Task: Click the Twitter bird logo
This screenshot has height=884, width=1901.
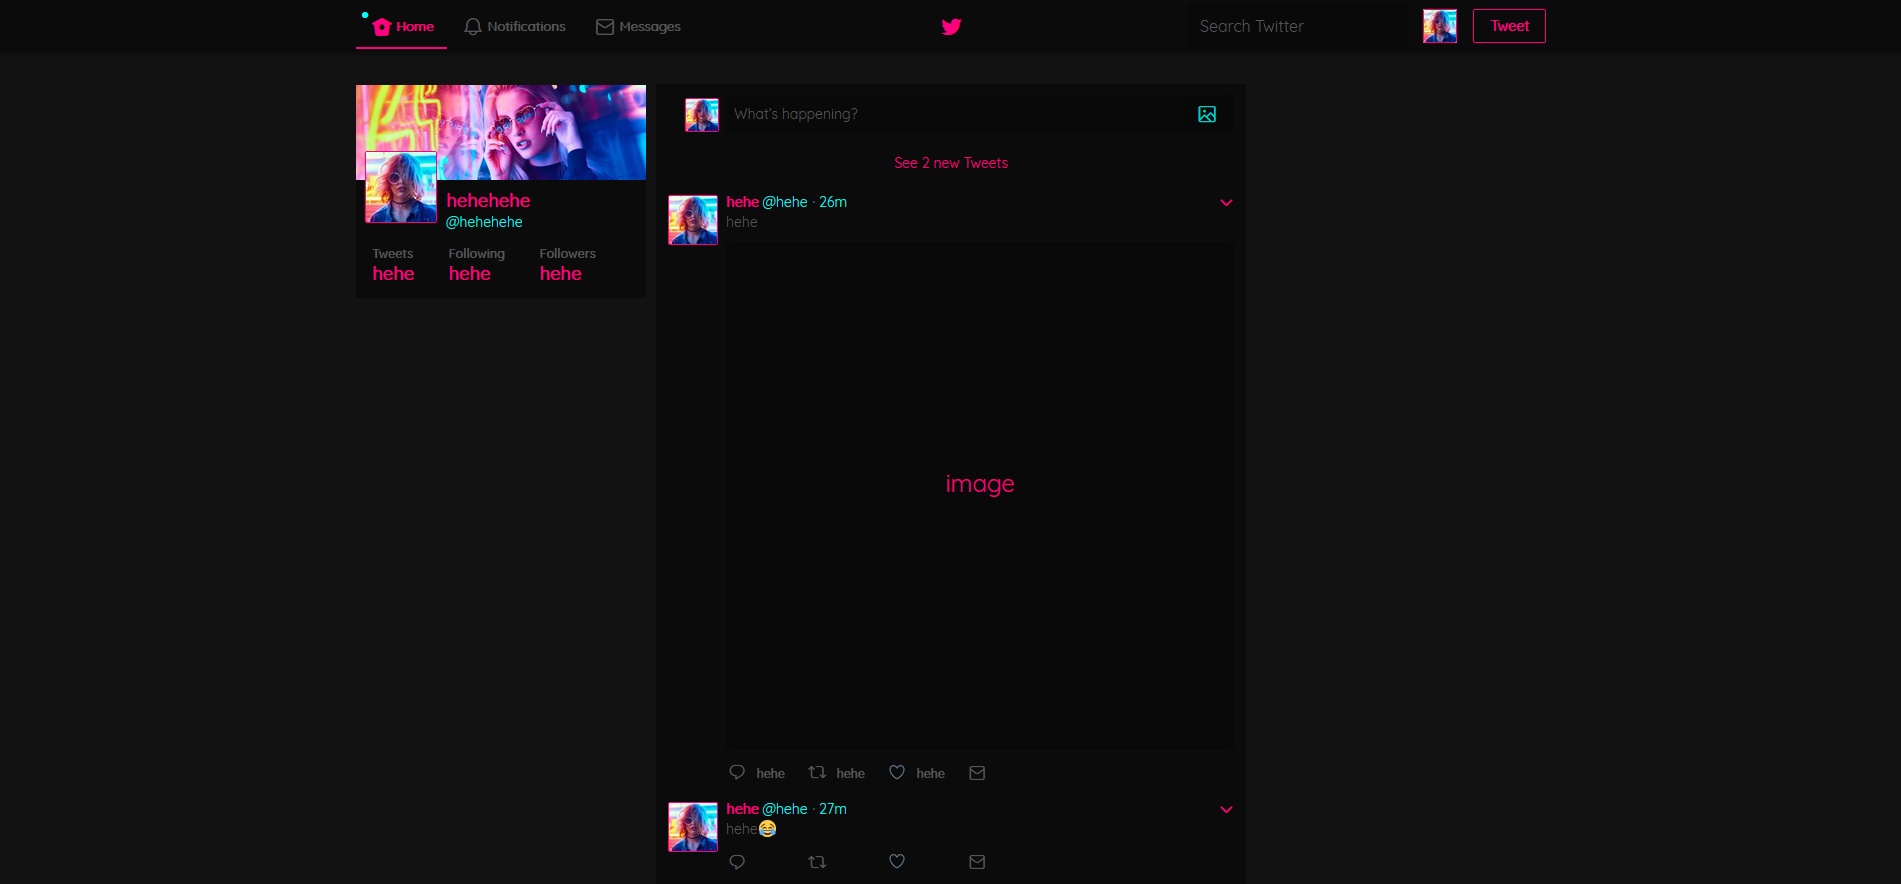Action: pyautogui.click(x=951, y=27)
